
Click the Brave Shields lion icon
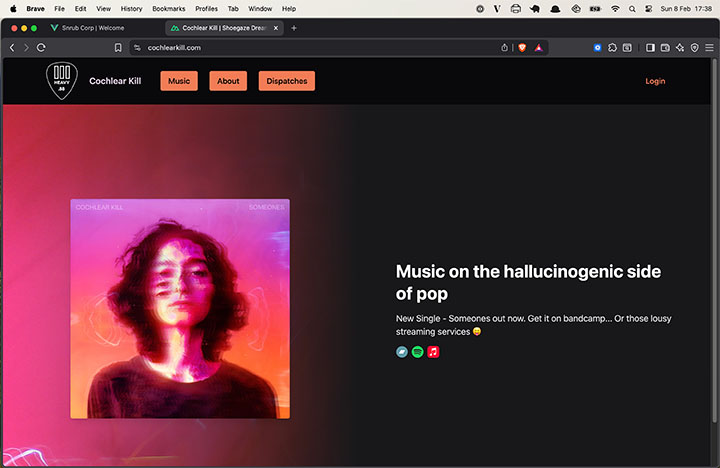[522, 47]
